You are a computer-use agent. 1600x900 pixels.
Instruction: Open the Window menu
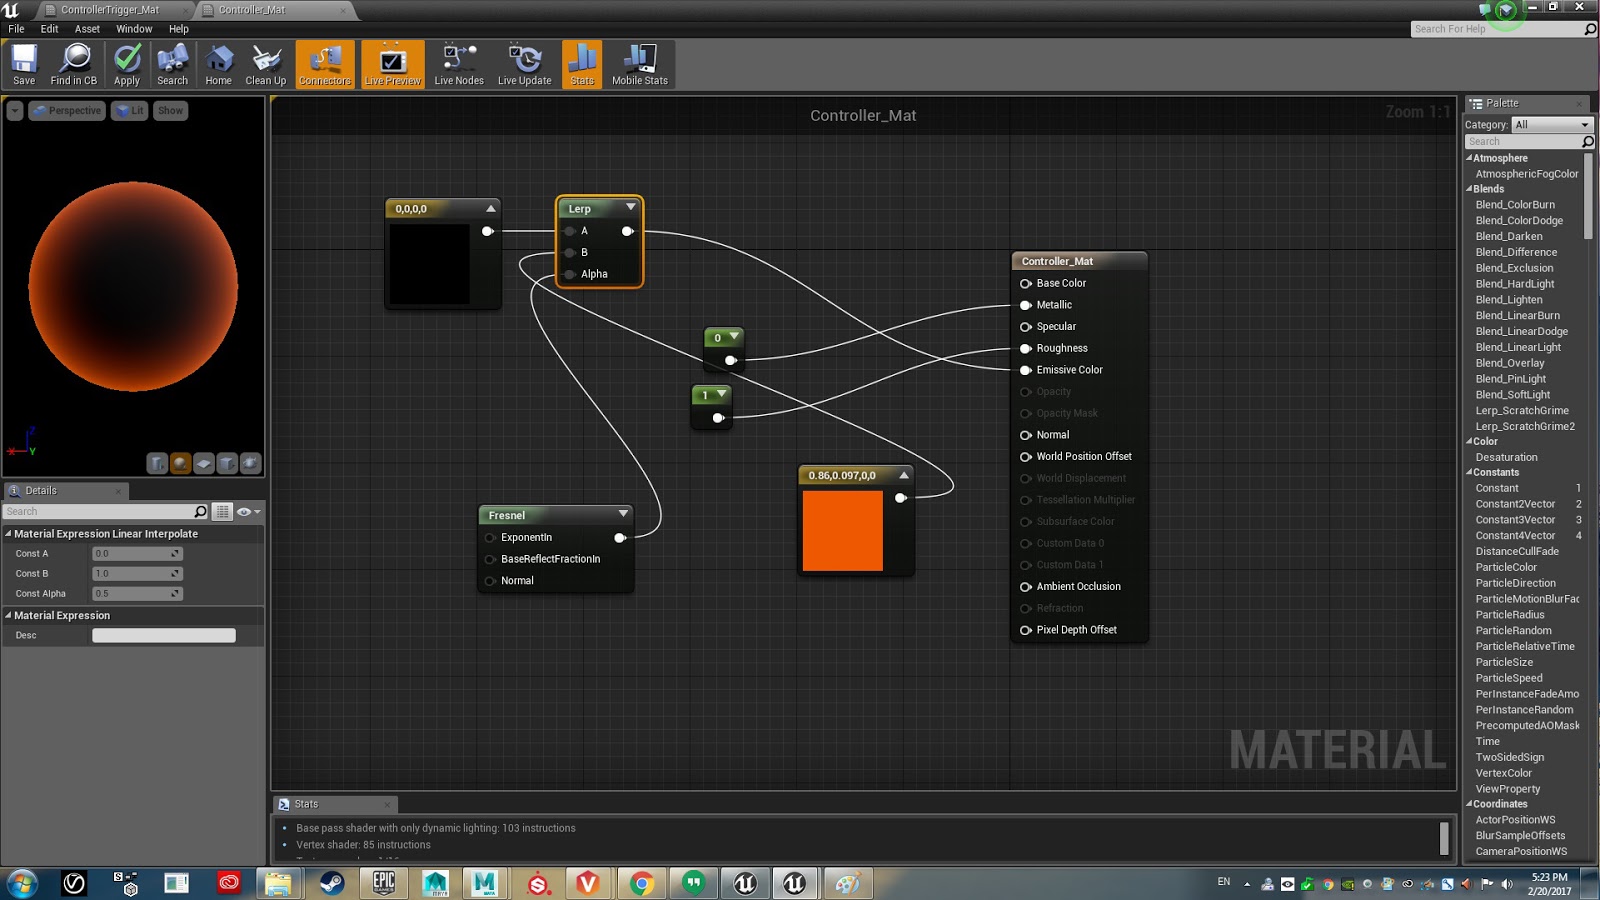pyautogui.click(x=133, y=29)
